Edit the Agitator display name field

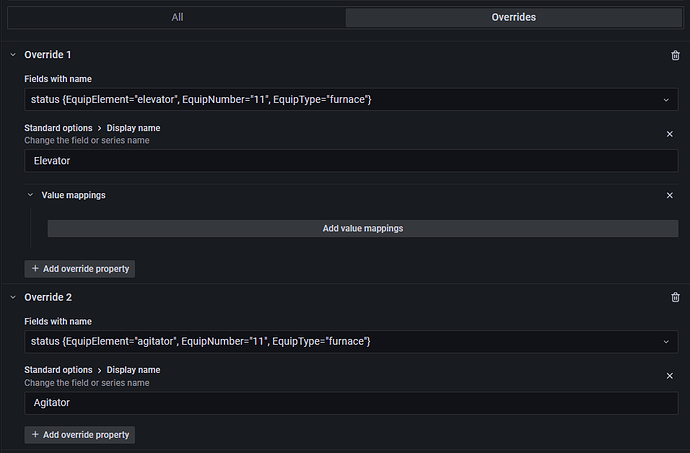[351, 402]
